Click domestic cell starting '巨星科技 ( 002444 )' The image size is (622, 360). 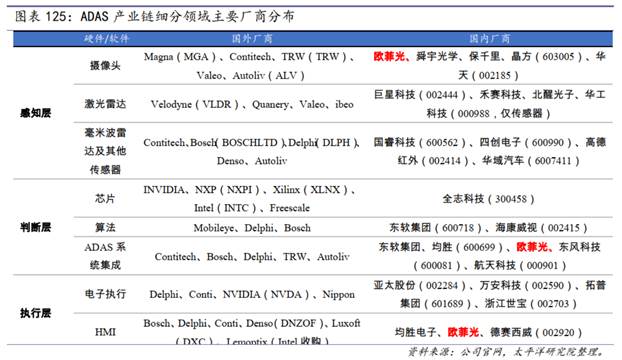pyautogui.click(x=490, y=104)
